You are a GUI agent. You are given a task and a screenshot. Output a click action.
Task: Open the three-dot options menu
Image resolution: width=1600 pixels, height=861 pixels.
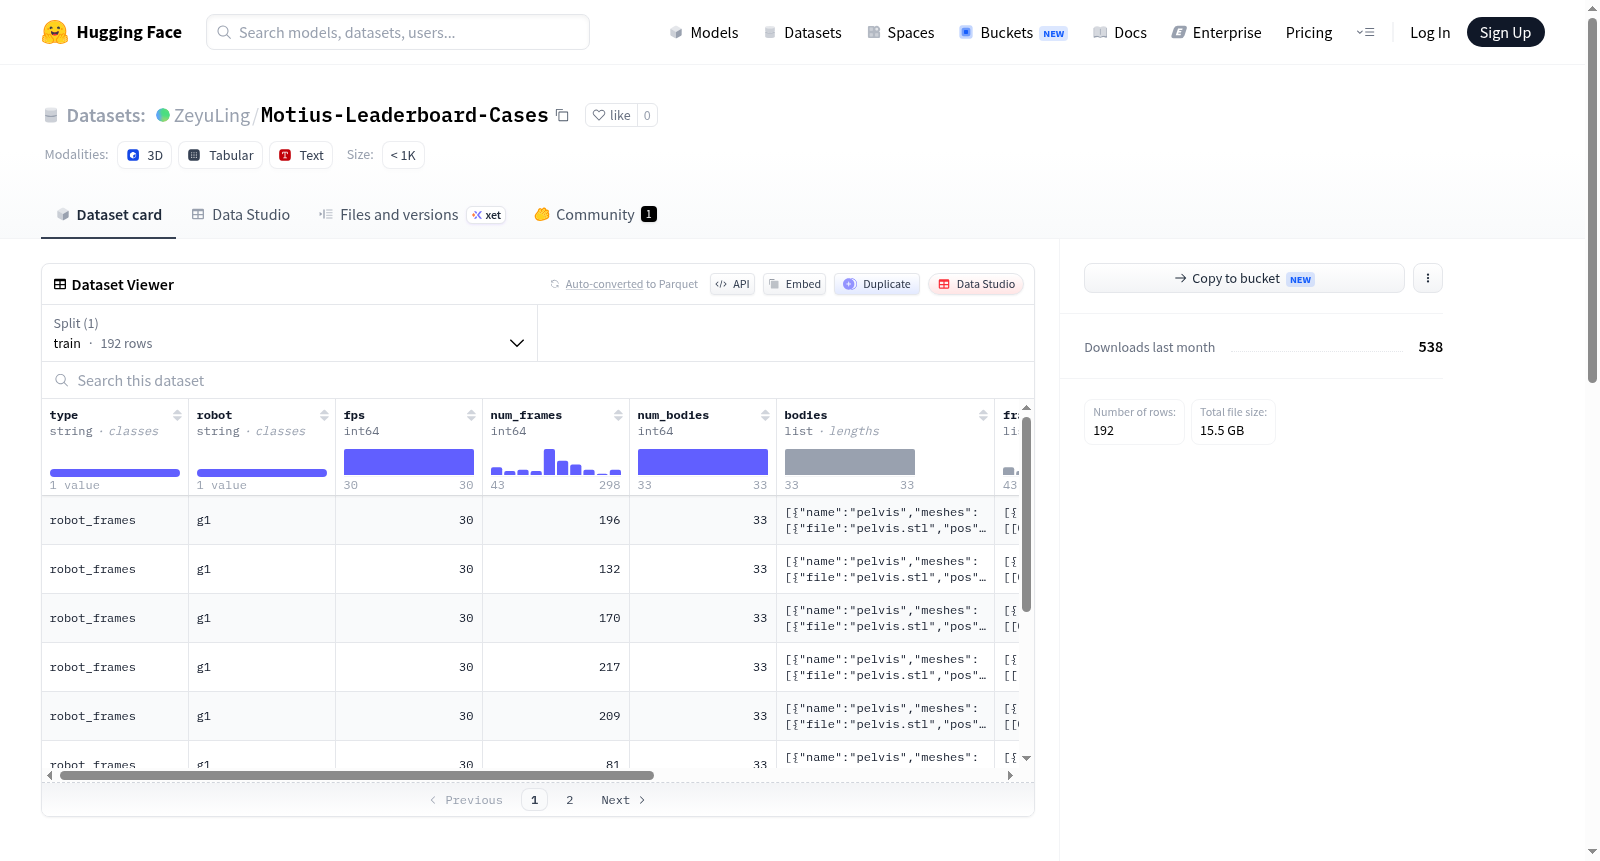(1428, 278)
